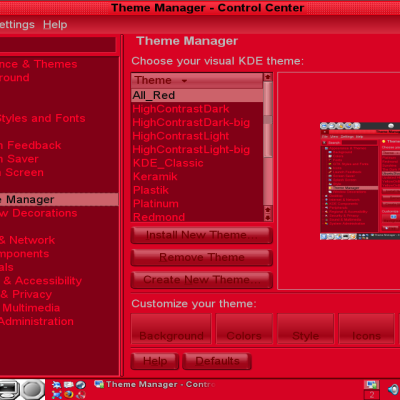Viewport: 400px width, 400px height.
Task: Click the theme list scrollbar handle
Action: tap(268, 119)
